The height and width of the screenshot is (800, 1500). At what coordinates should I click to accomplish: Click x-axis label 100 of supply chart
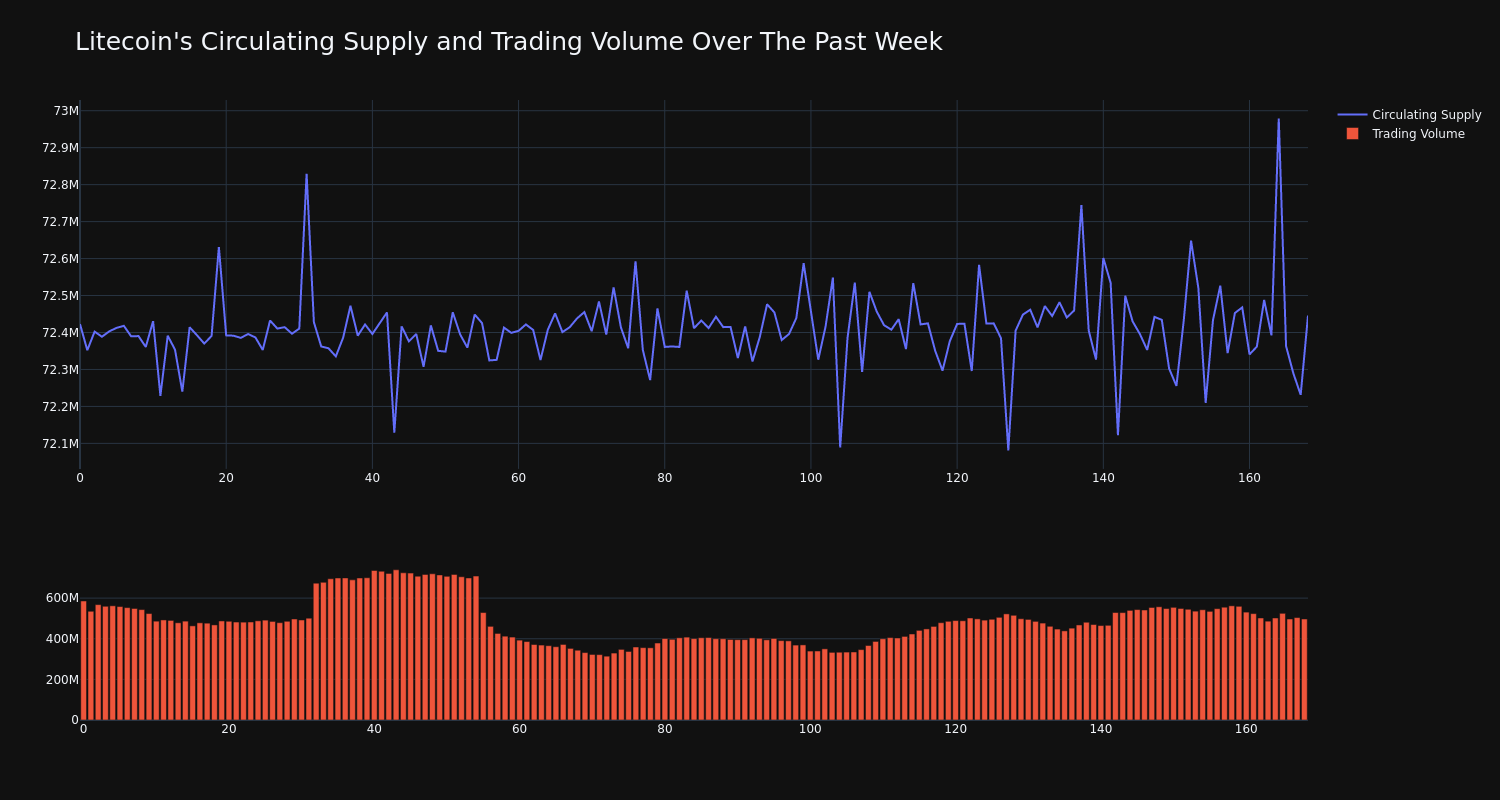(x=811, y=478)
